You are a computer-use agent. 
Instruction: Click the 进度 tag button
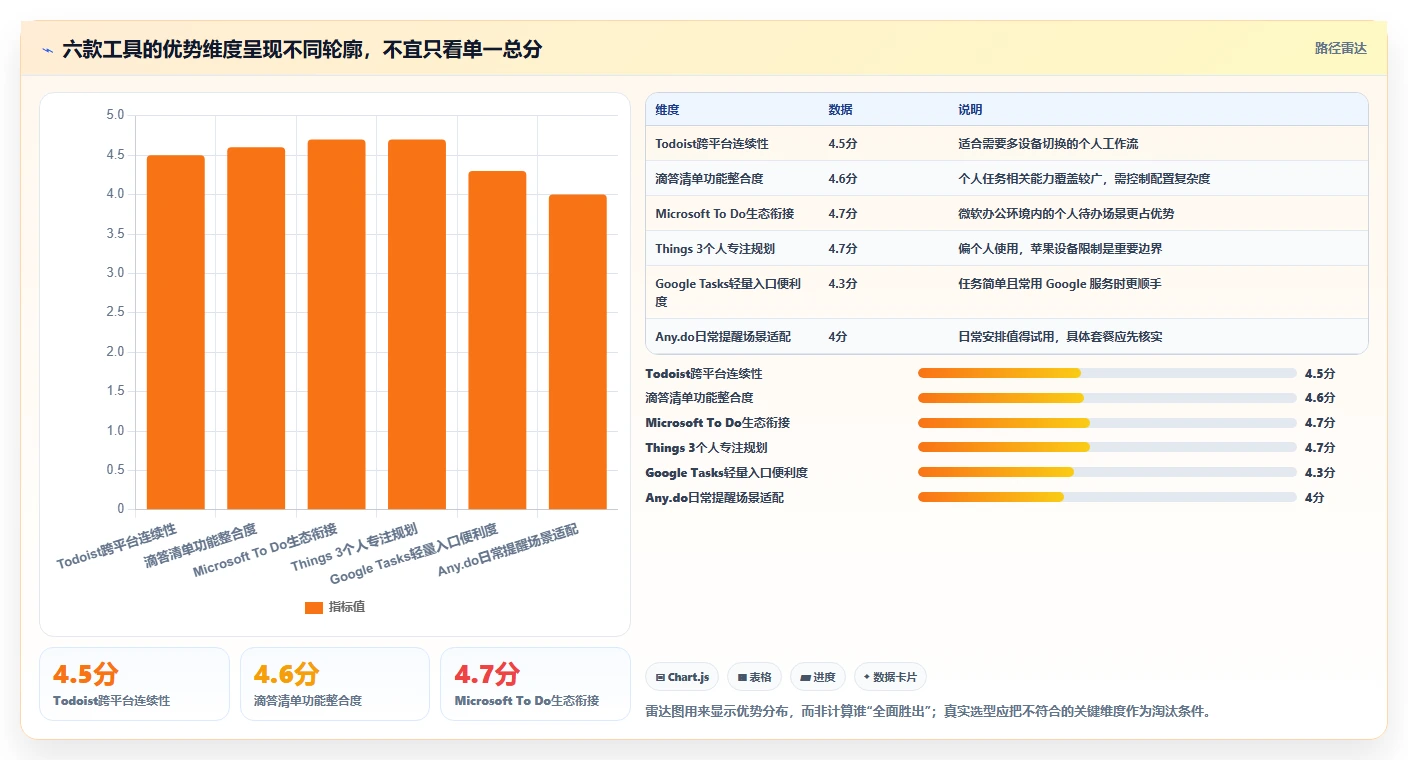pos(818,677)
